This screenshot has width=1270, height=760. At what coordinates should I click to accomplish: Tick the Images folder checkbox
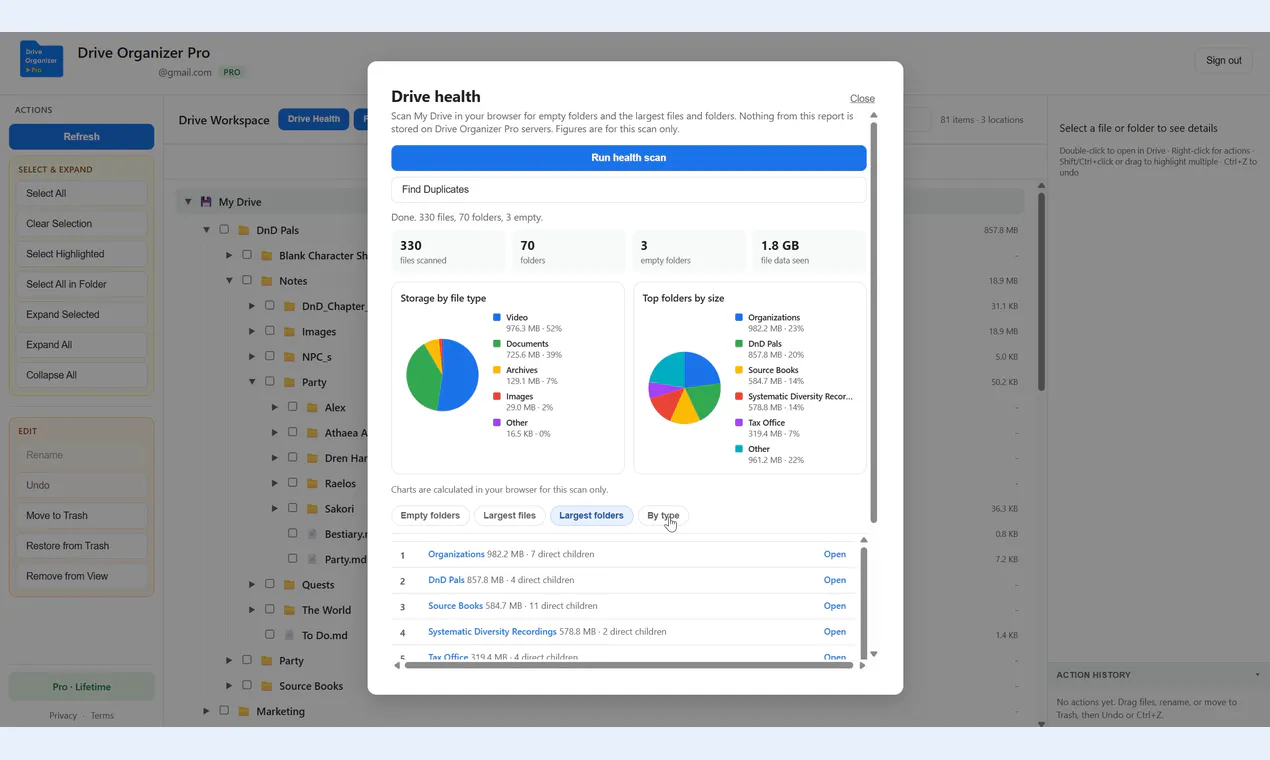[270, 331]
